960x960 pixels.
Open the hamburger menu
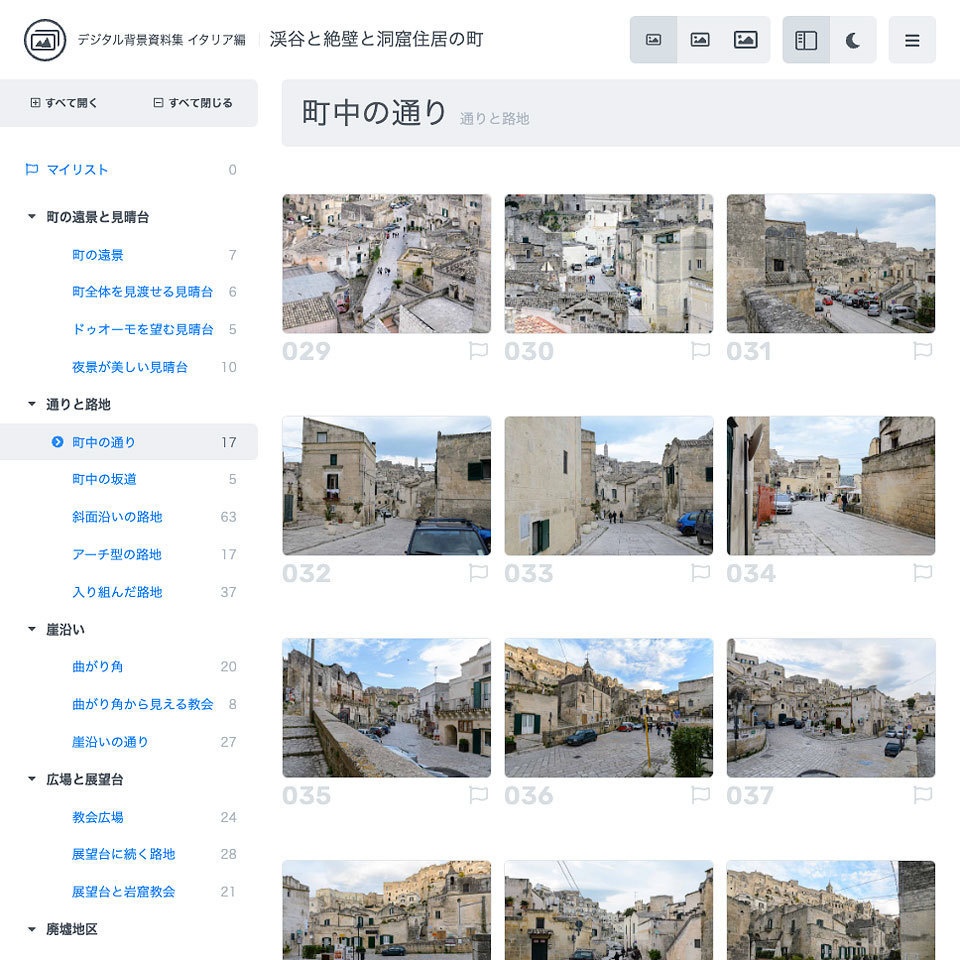point(912,39)
